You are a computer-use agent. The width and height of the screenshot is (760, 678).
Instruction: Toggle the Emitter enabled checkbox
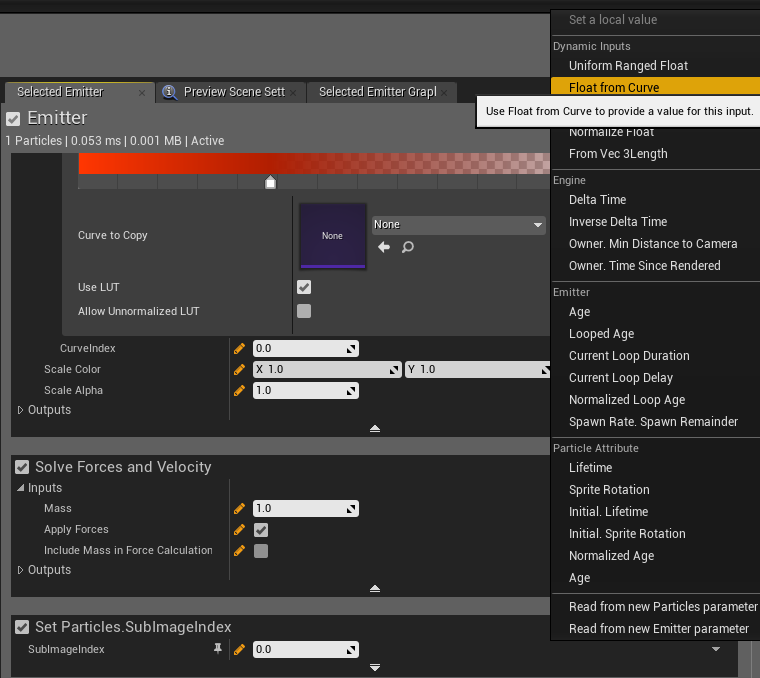13,119
